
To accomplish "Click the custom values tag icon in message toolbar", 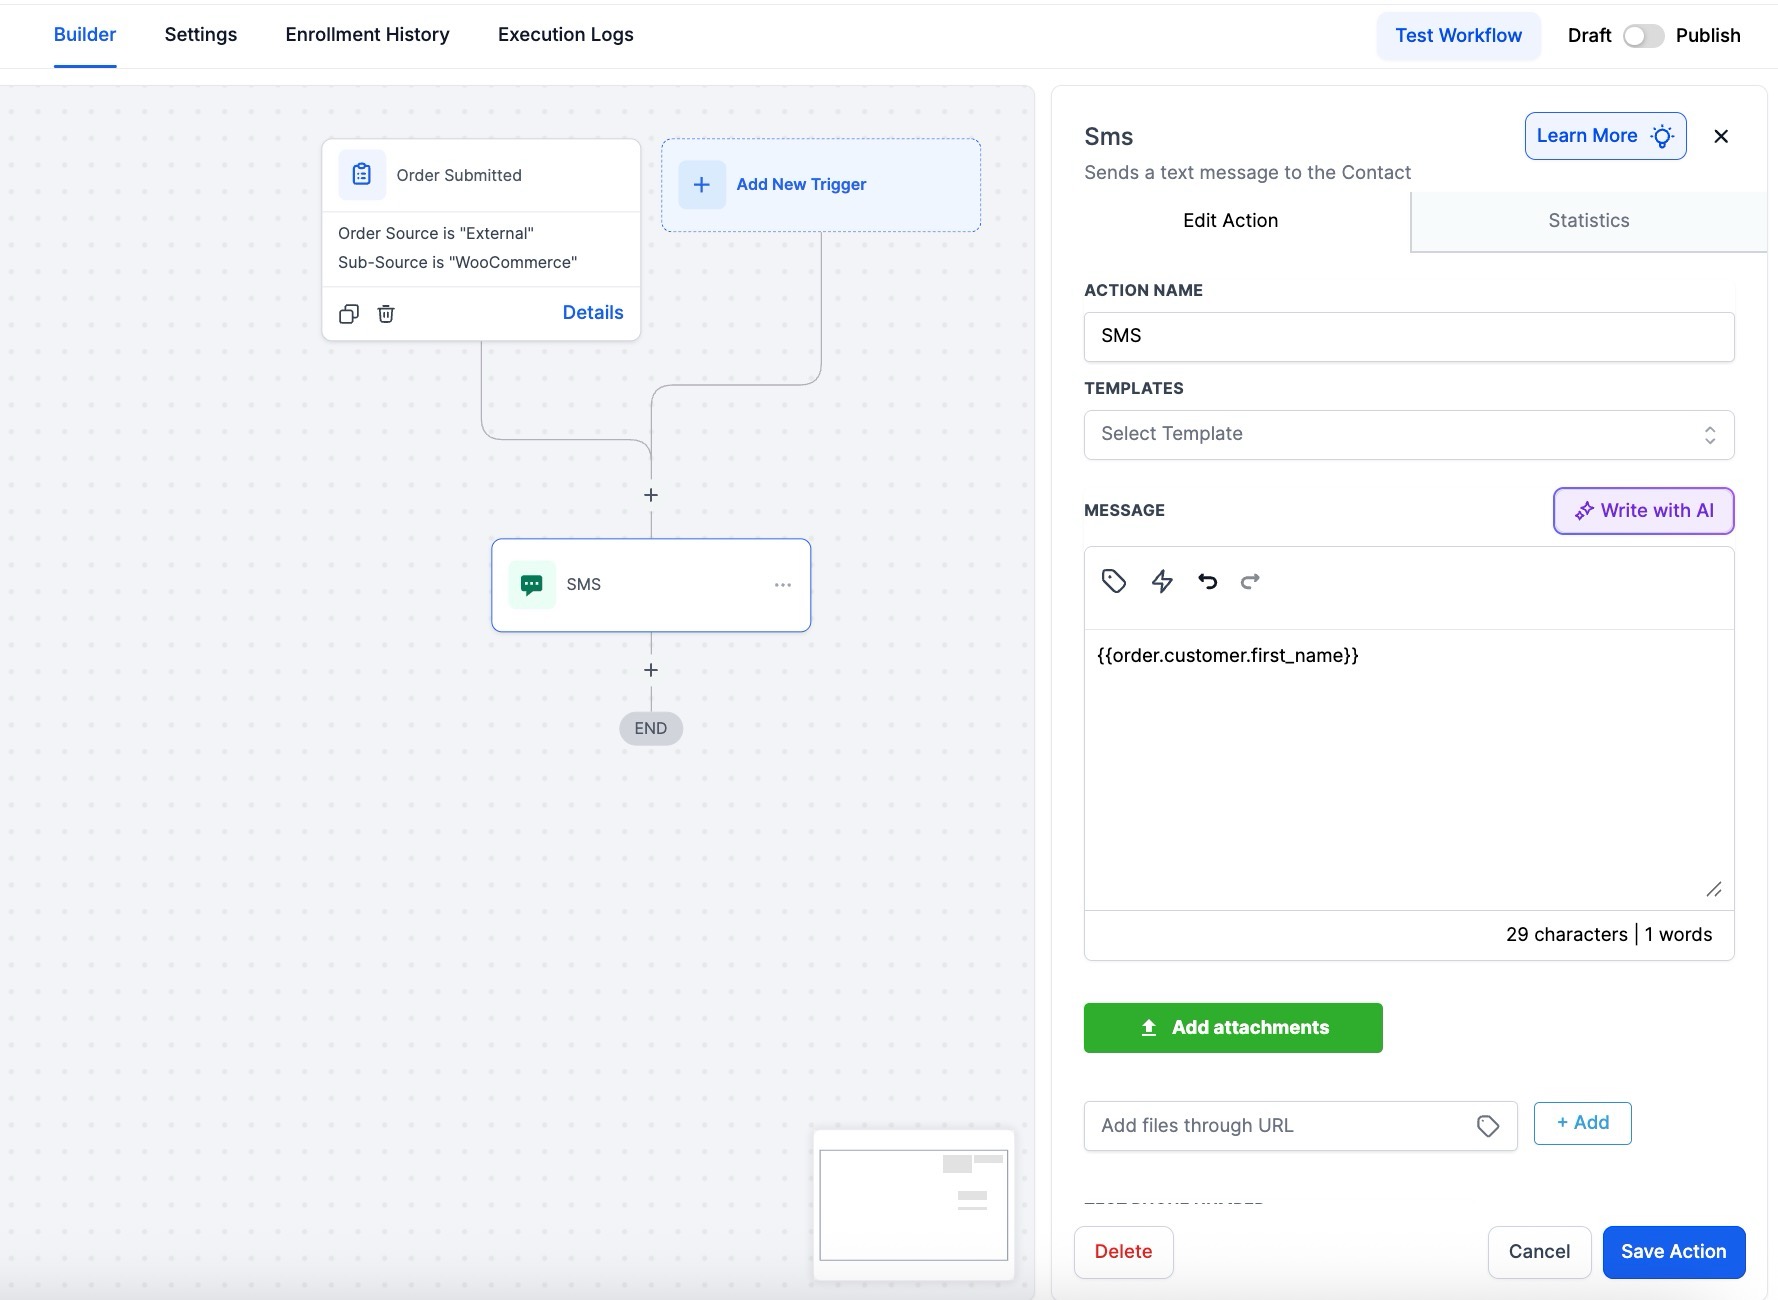I will click(x=1113, y=581).
